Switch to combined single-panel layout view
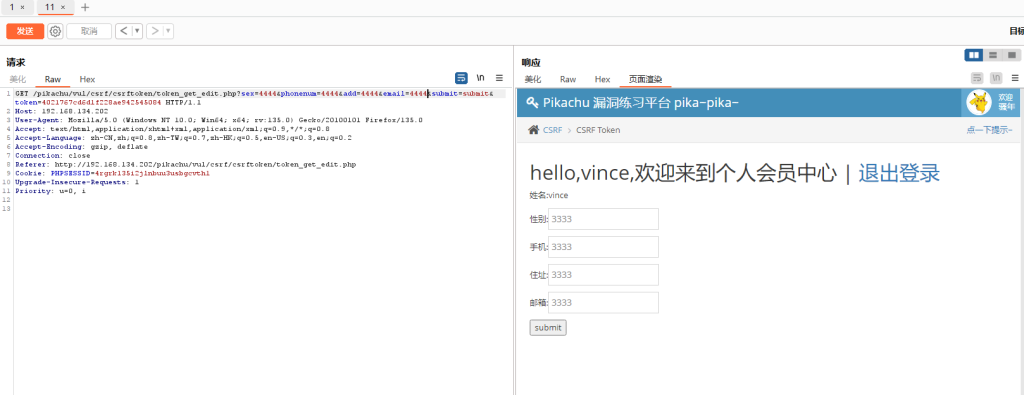The image size is (1024, 395). (1011, 55)
